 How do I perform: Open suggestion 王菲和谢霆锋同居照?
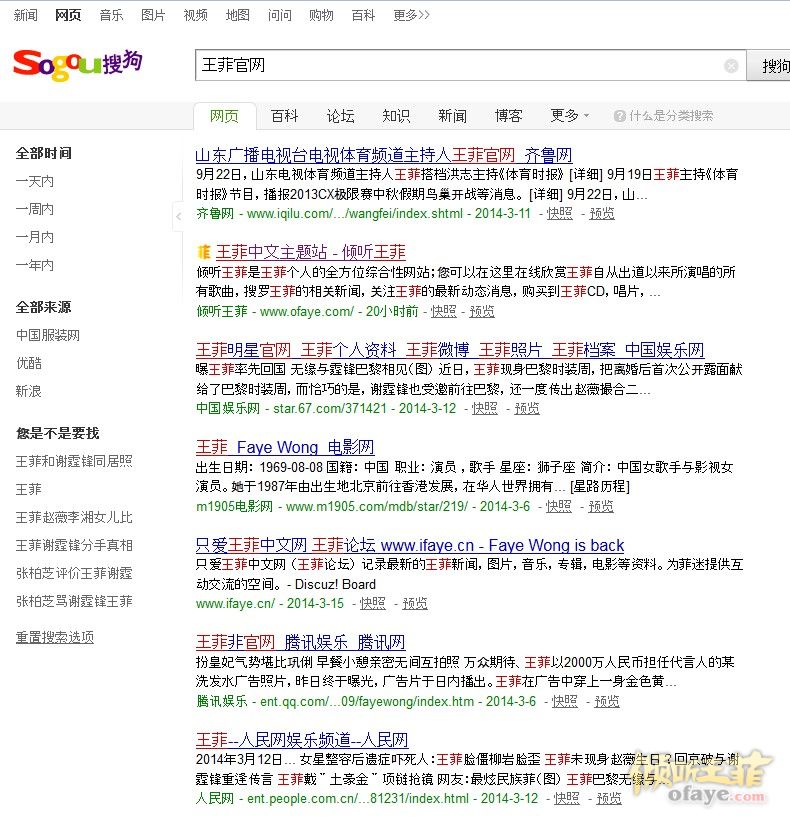click(x=74, y=461)
